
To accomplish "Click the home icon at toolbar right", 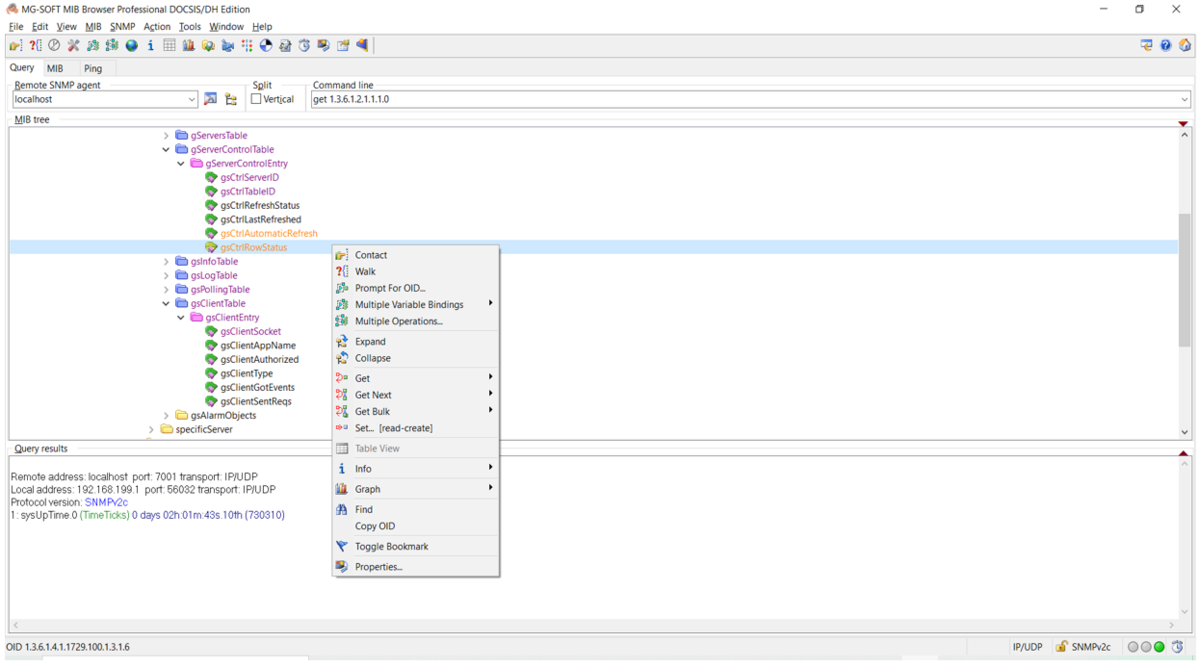I will click(1185, 45).
